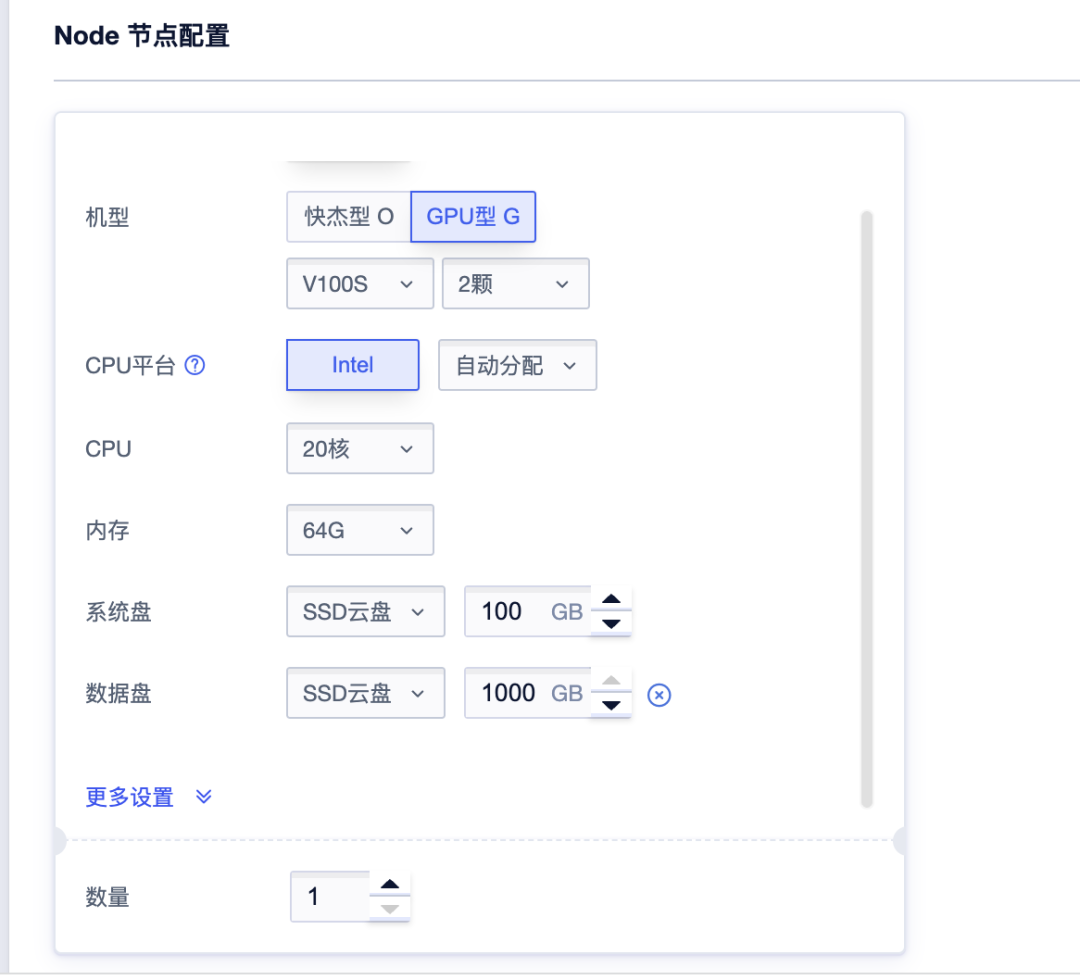Decrease system disk size with down arrow
Viewport: 1080px width, 980px height.
(x=611, y=624)
